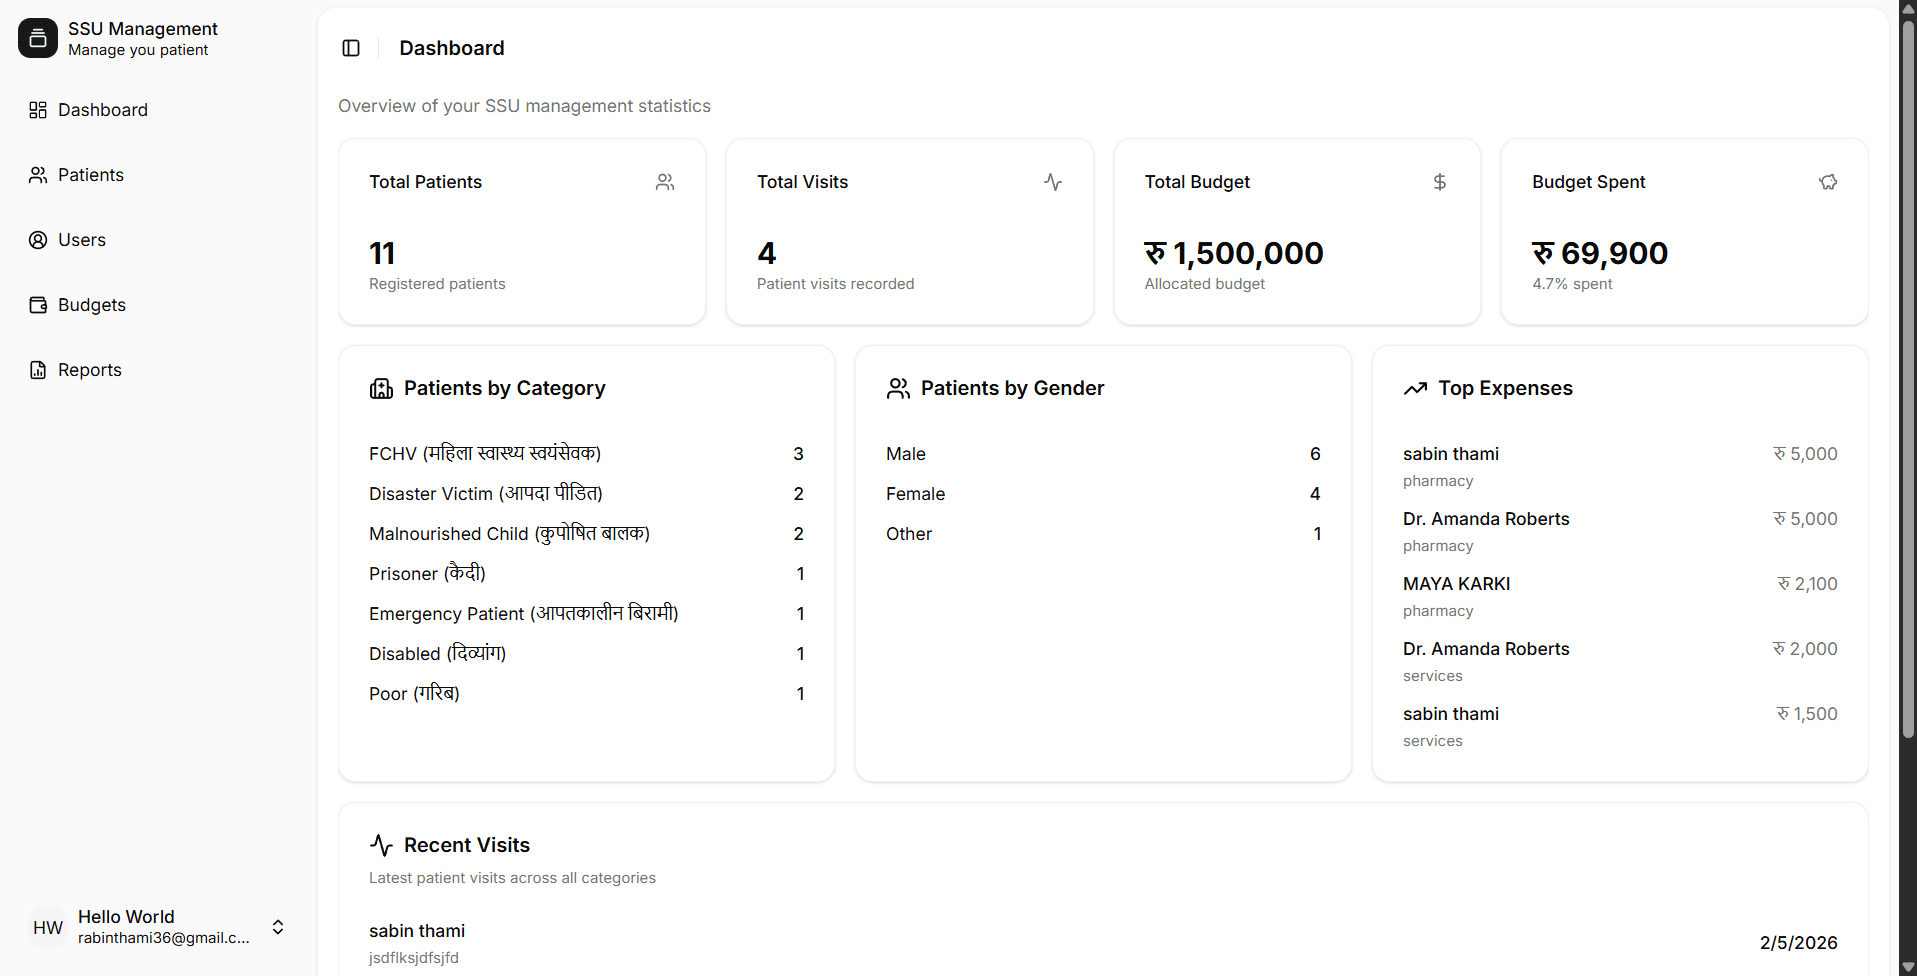Click the trending arrow icon beside Top Expenses
Image resolution: width=1917 pixels, height=976 pixels.
(x=1417, y=388)
